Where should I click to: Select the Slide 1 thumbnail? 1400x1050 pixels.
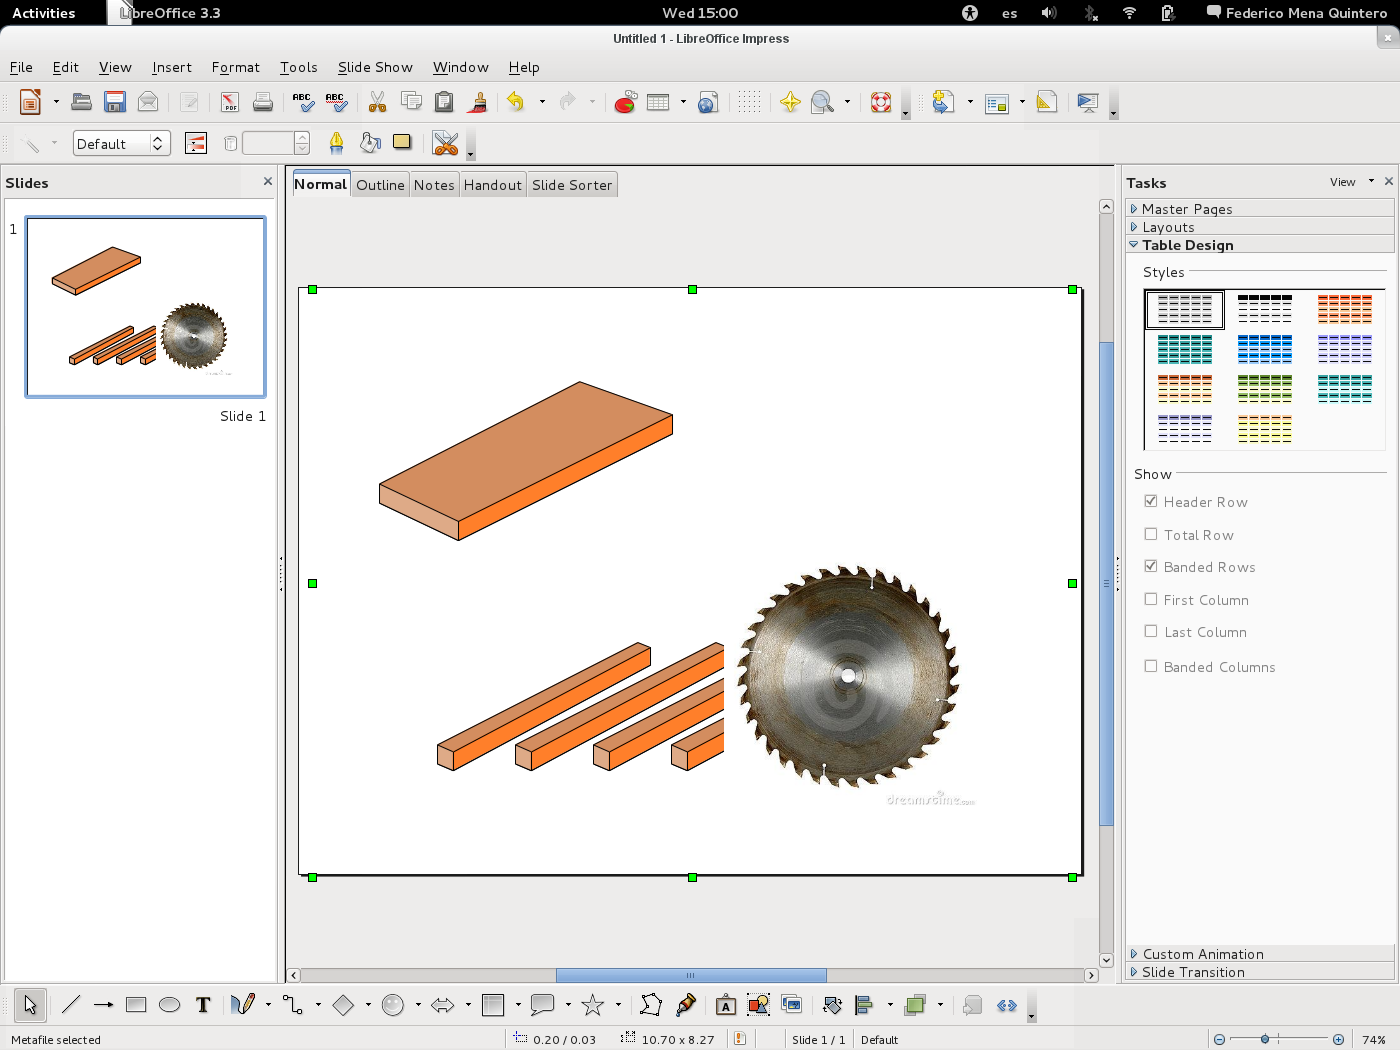click(x=146, y=307)
